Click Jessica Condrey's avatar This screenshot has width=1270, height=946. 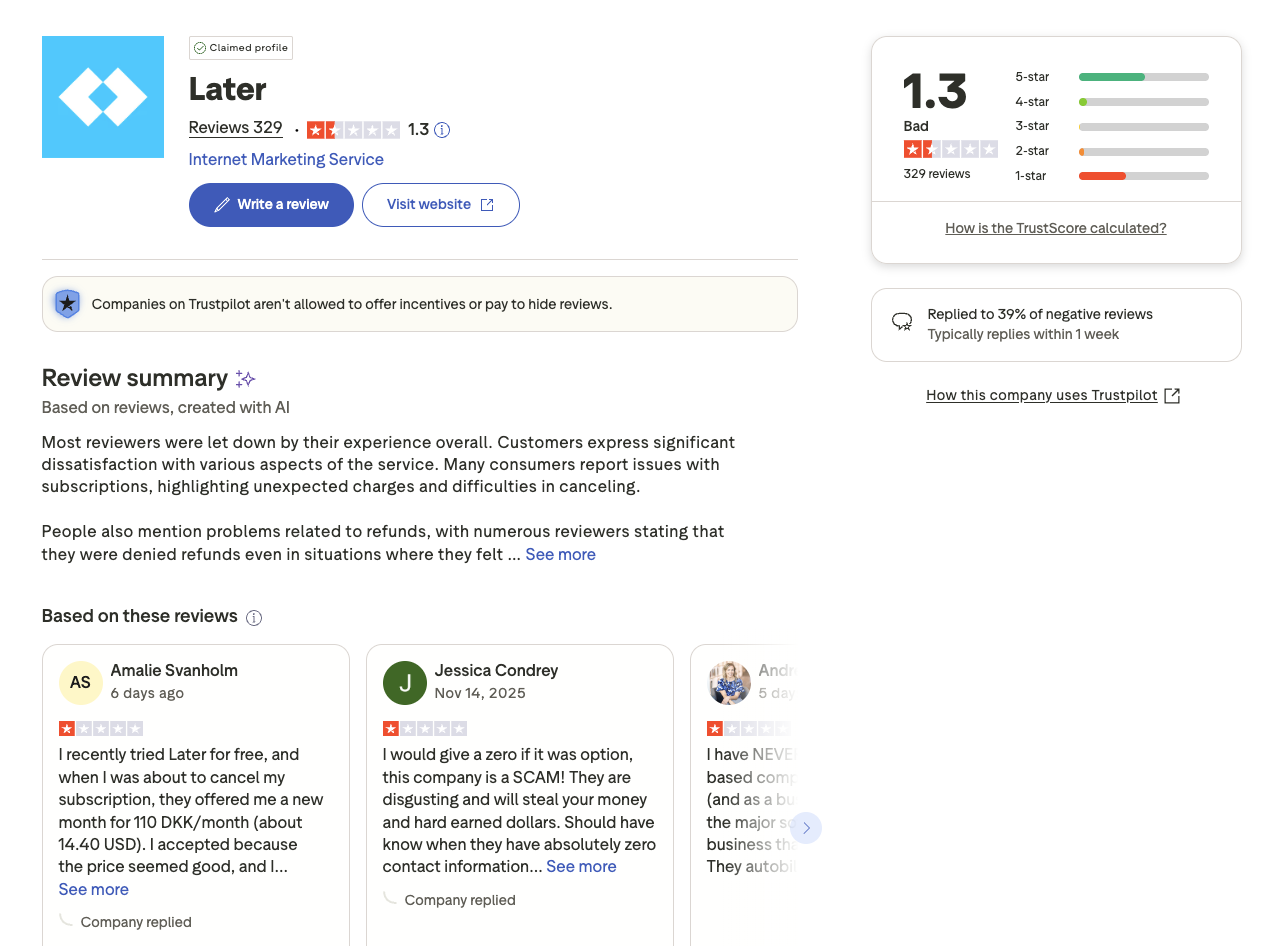pyautogui.click(x=405, y=682)
